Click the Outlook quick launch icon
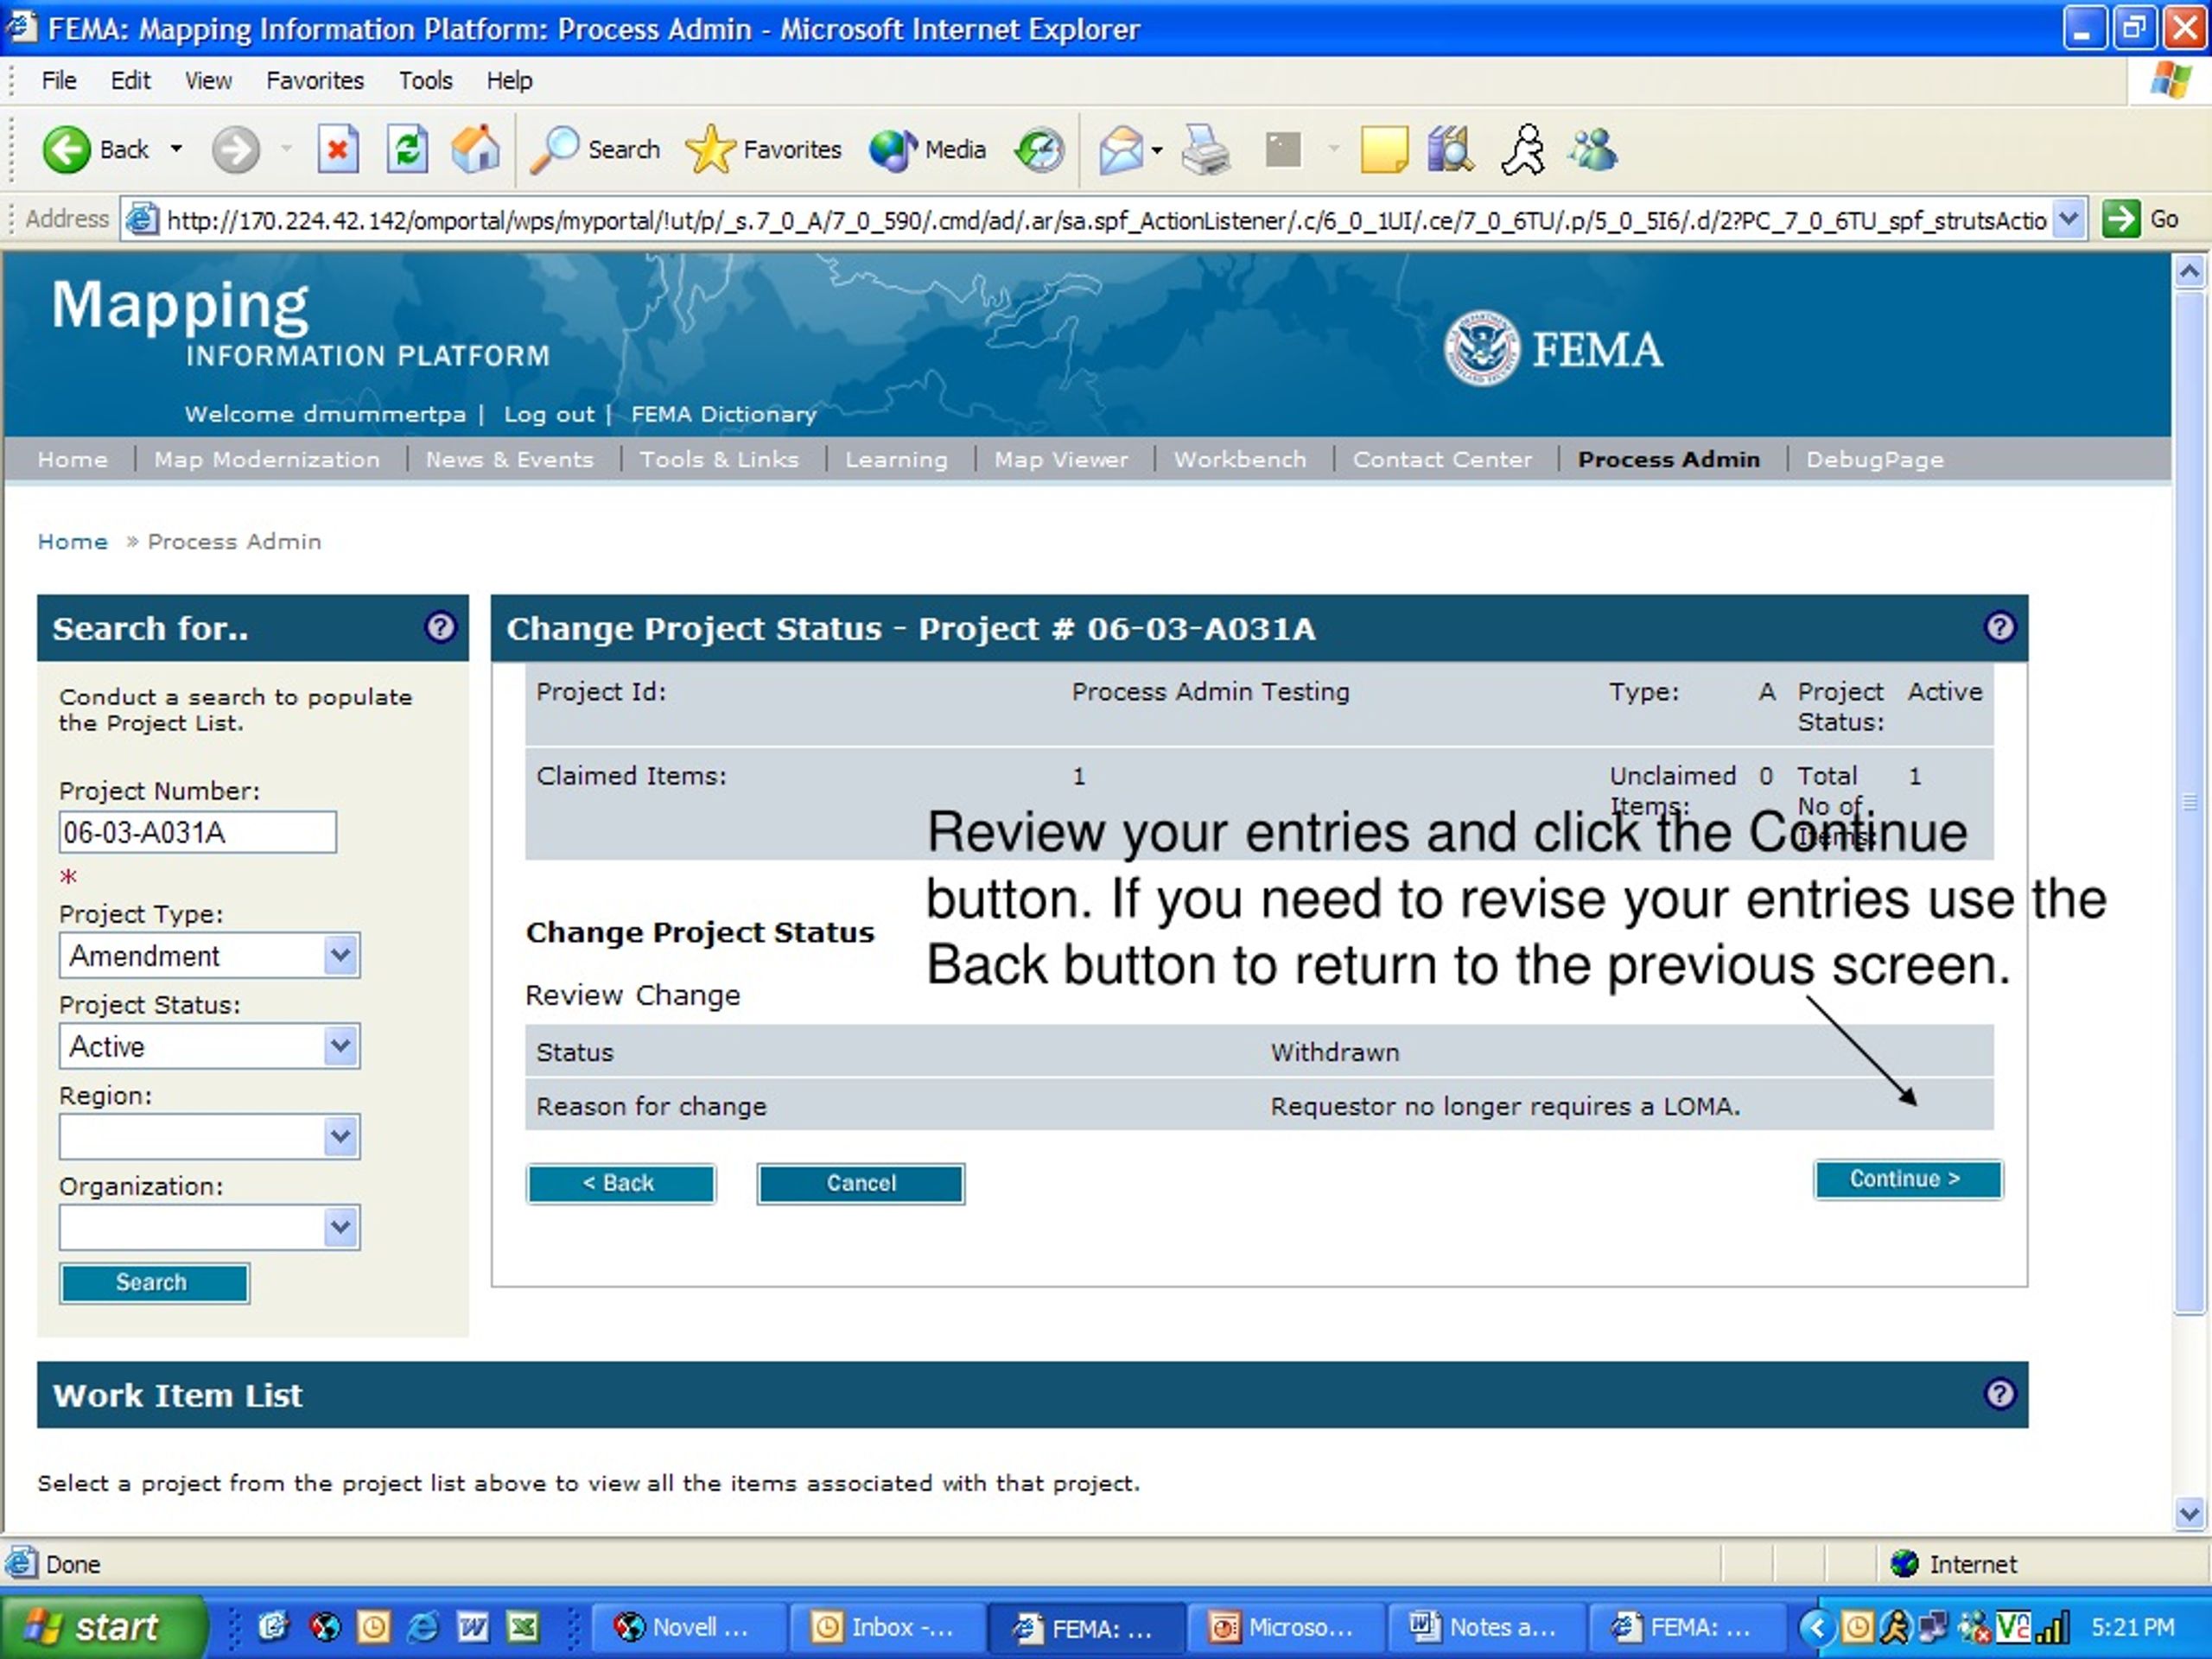 (373, 1627)
